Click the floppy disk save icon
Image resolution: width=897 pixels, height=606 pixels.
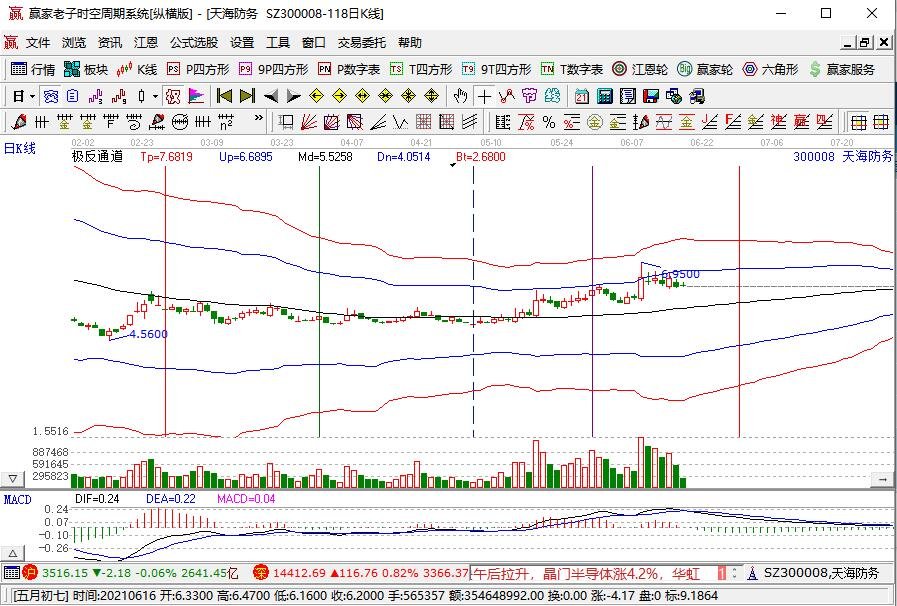click(x=650, y=96)
